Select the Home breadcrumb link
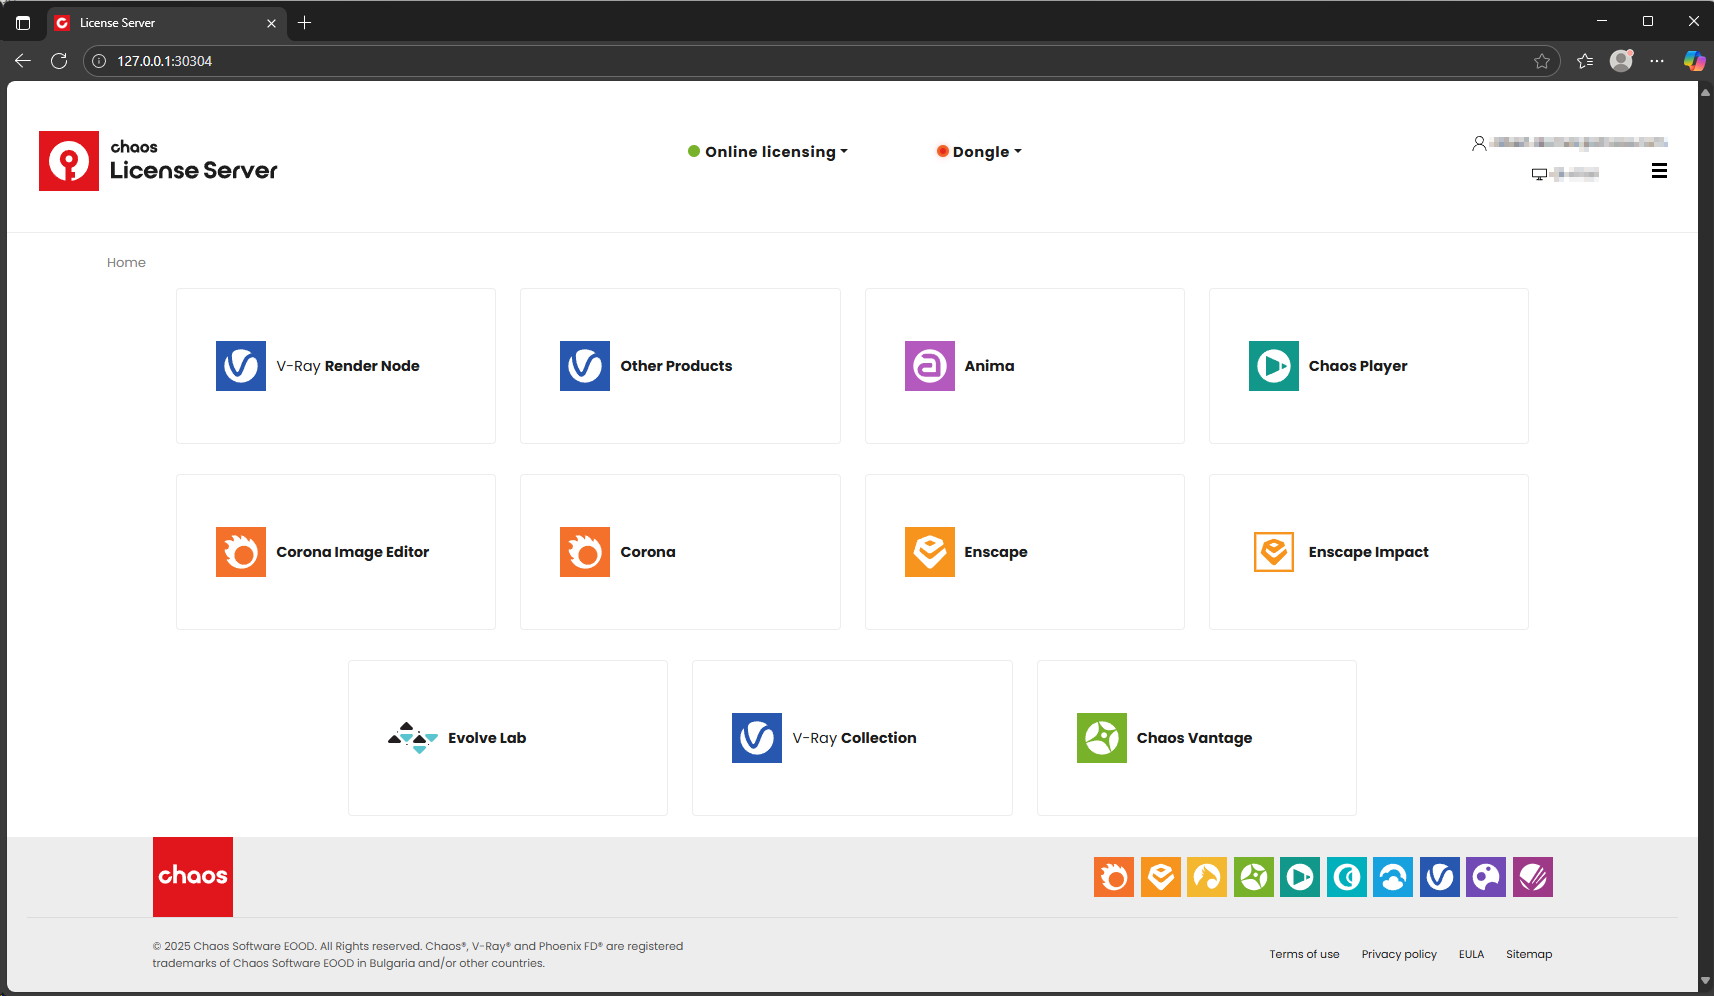 tap(126, 262)
